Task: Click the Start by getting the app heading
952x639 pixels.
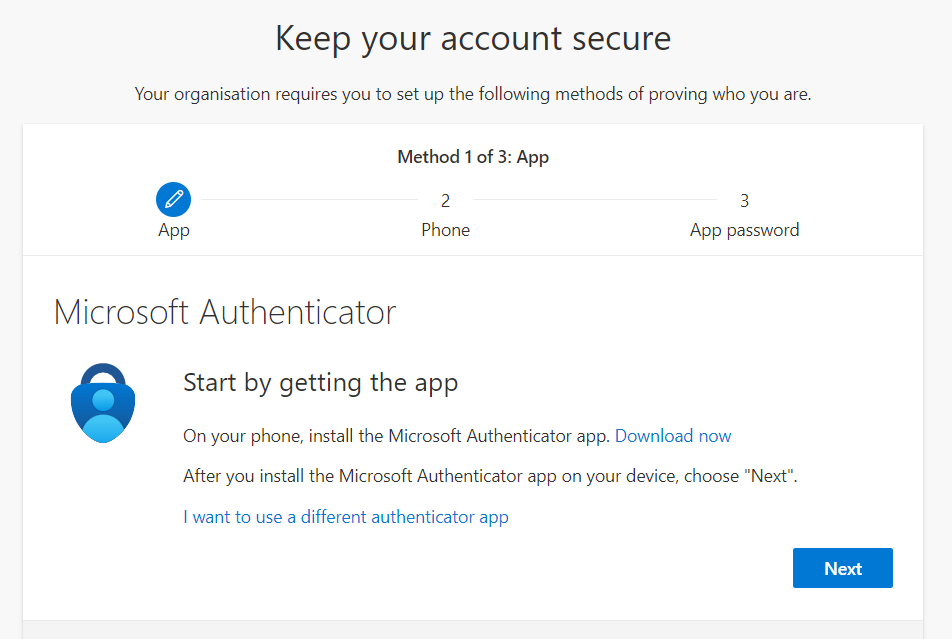Action: pos(320,382)
